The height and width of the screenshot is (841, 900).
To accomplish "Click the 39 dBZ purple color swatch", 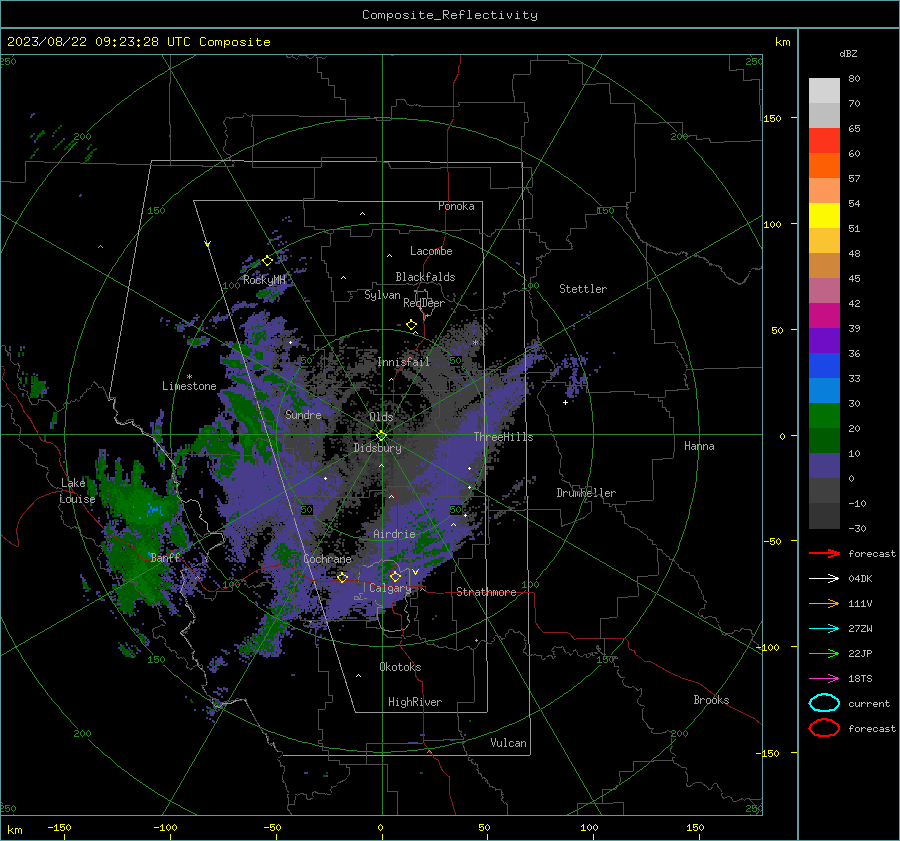I will [824, 340].
